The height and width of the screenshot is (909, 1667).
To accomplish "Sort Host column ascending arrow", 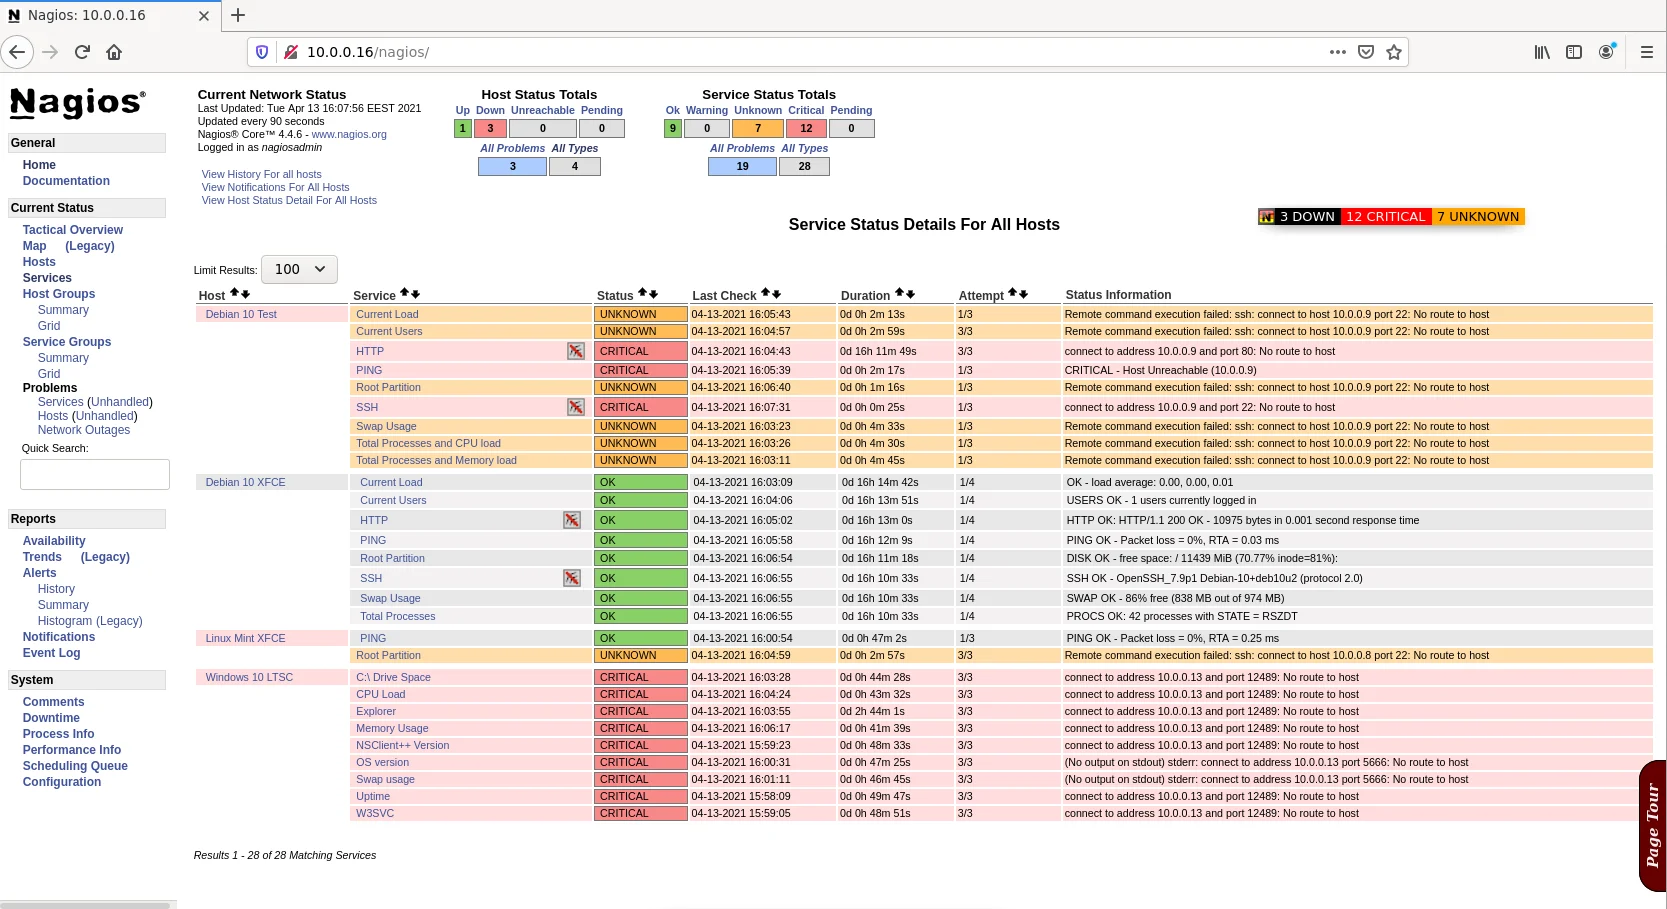I will [234, 293].
